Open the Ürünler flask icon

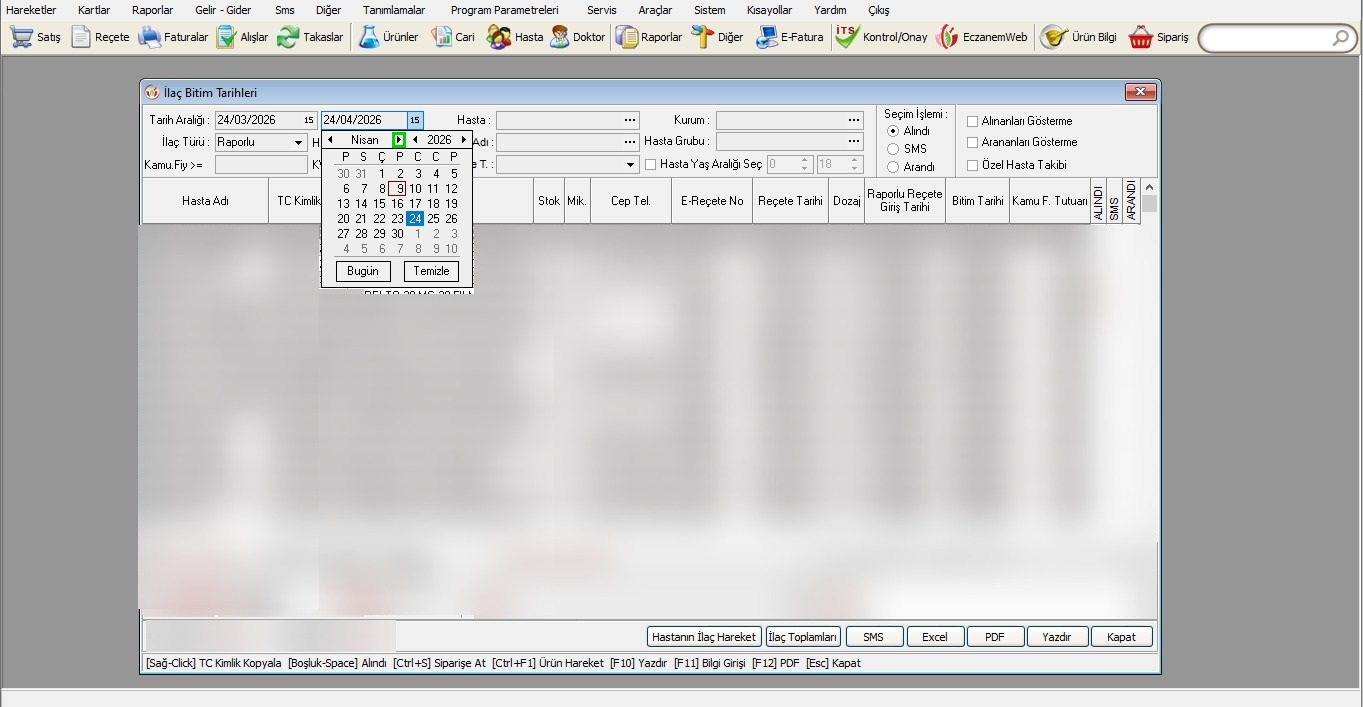coord(369,37)
